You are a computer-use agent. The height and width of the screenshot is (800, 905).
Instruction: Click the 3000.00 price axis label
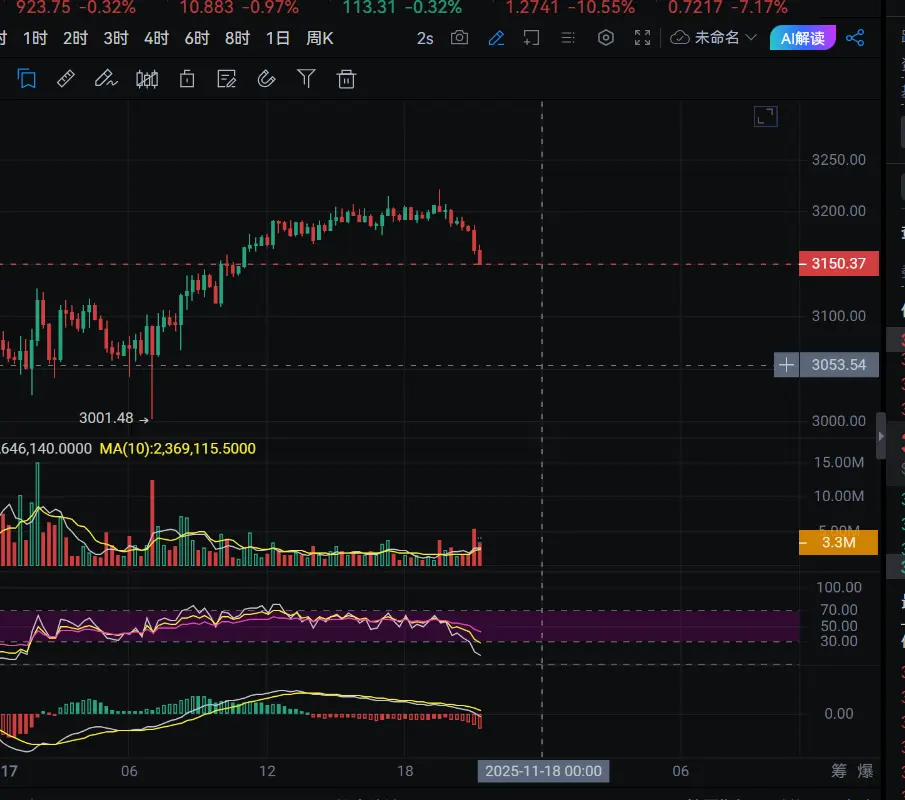839,421
